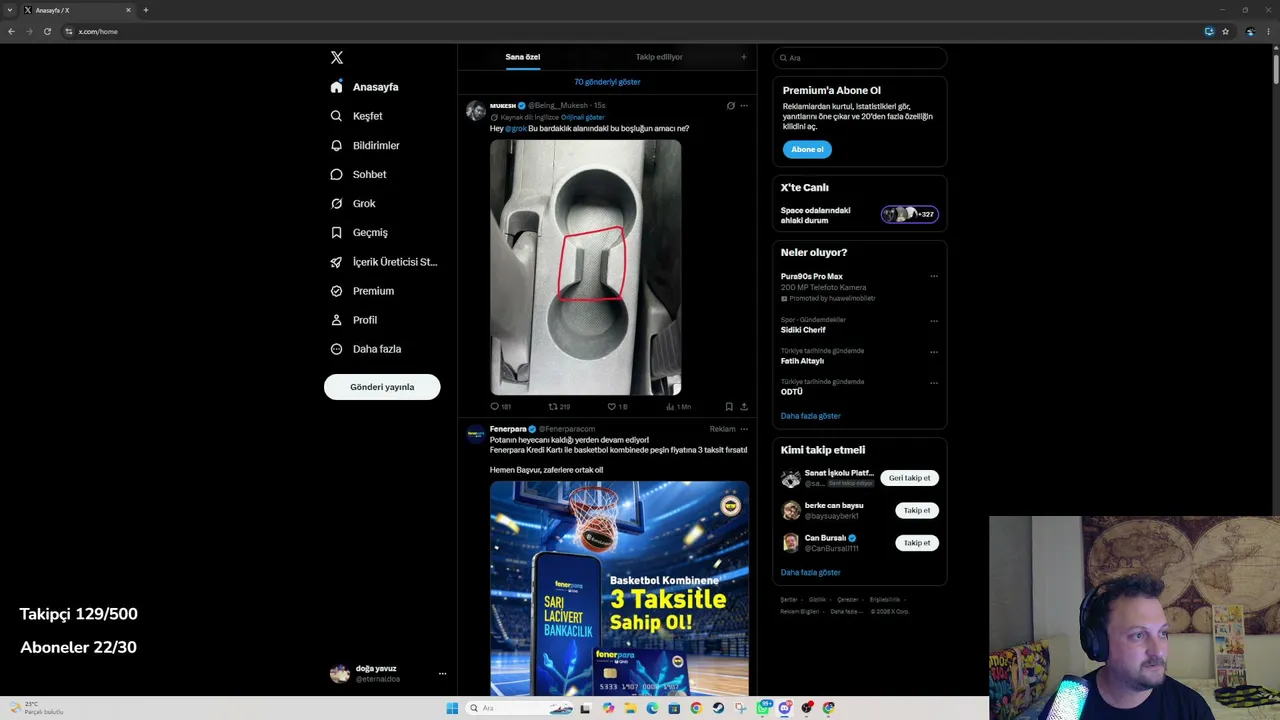This screenshot has height=720, width=1280.
Task: Open Keşfet explore page
Action: pos(357,116)
